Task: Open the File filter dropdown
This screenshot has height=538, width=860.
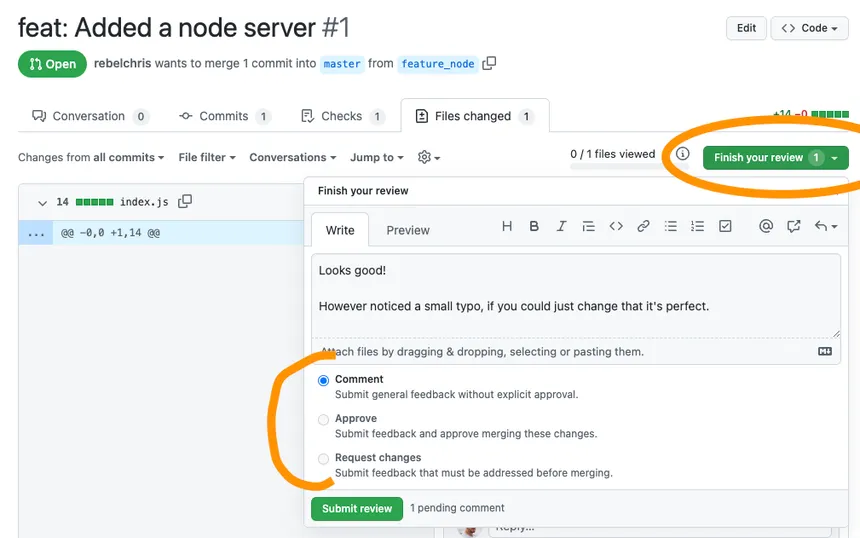Action: coord(207,157)
